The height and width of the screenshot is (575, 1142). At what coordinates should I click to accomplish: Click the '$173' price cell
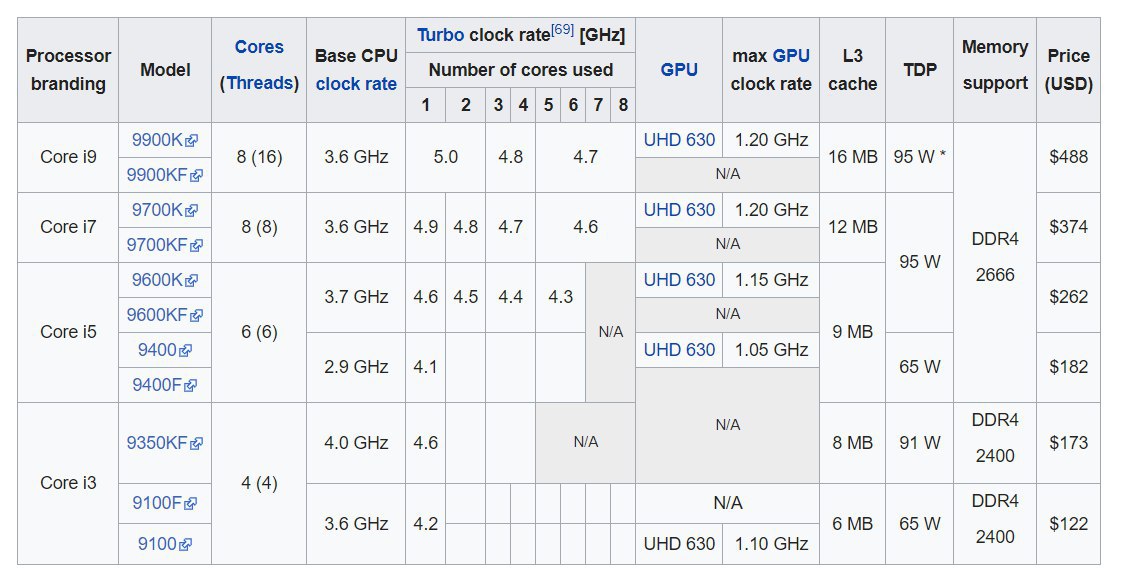(1068, 443)
